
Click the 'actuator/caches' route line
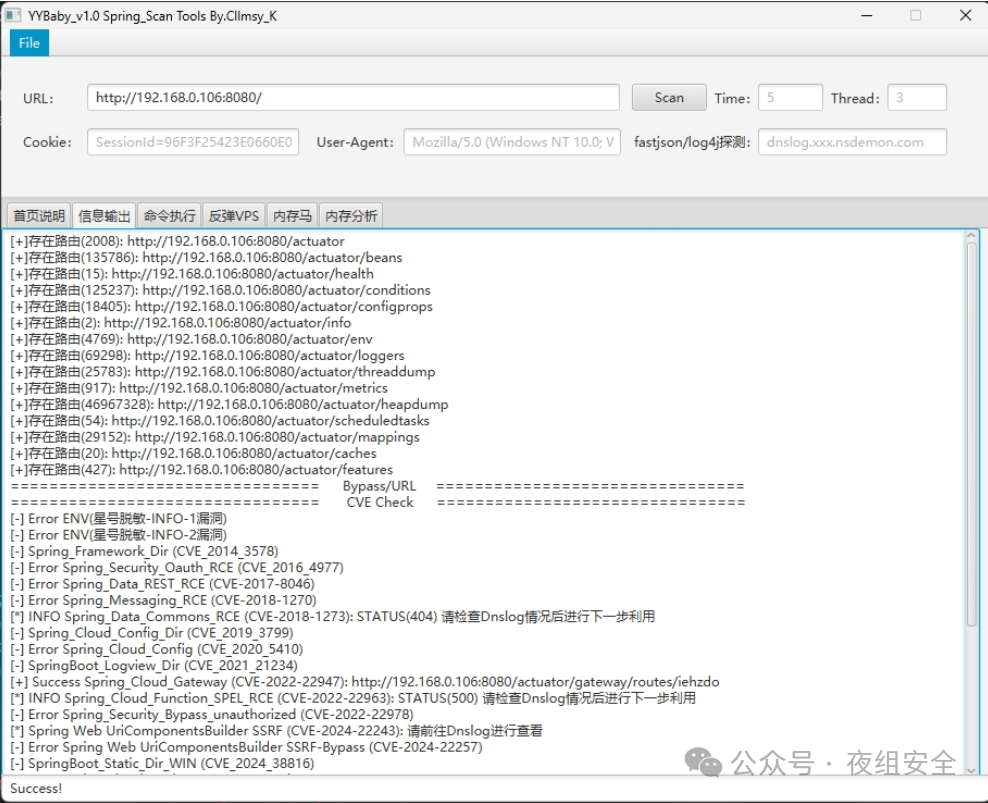click(x=193, y=453)
